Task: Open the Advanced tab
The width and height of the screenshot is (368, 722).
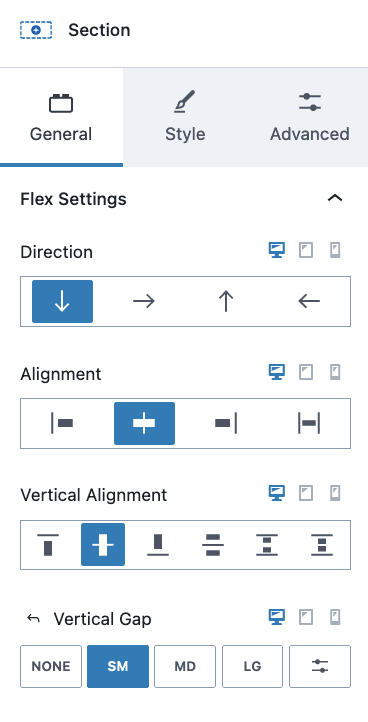Action: [x=310, y=117]
